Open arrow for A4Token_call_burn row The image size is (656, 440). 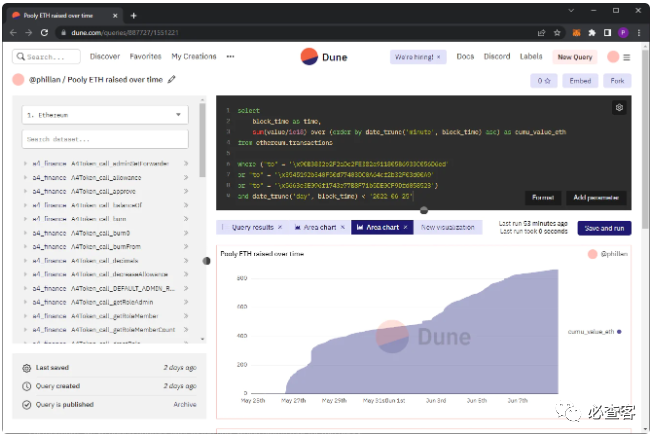(x=186, y=219)
